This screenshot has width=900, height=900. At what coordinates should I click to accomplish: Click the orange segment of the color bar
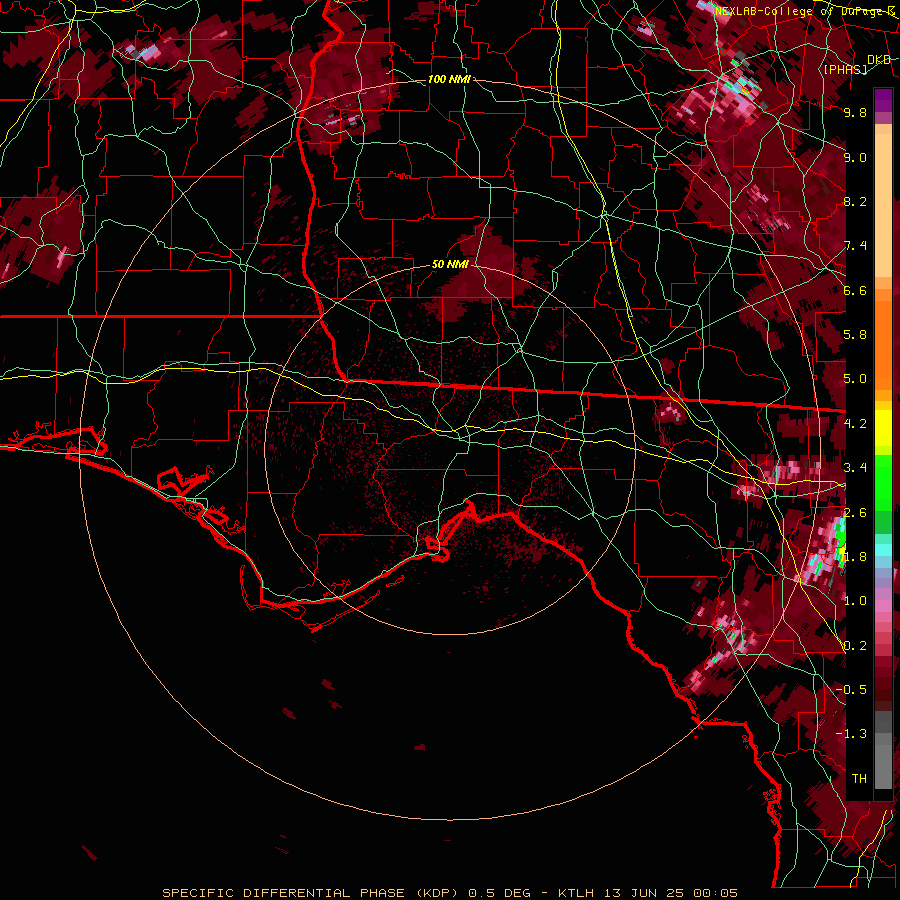point(883,344)
